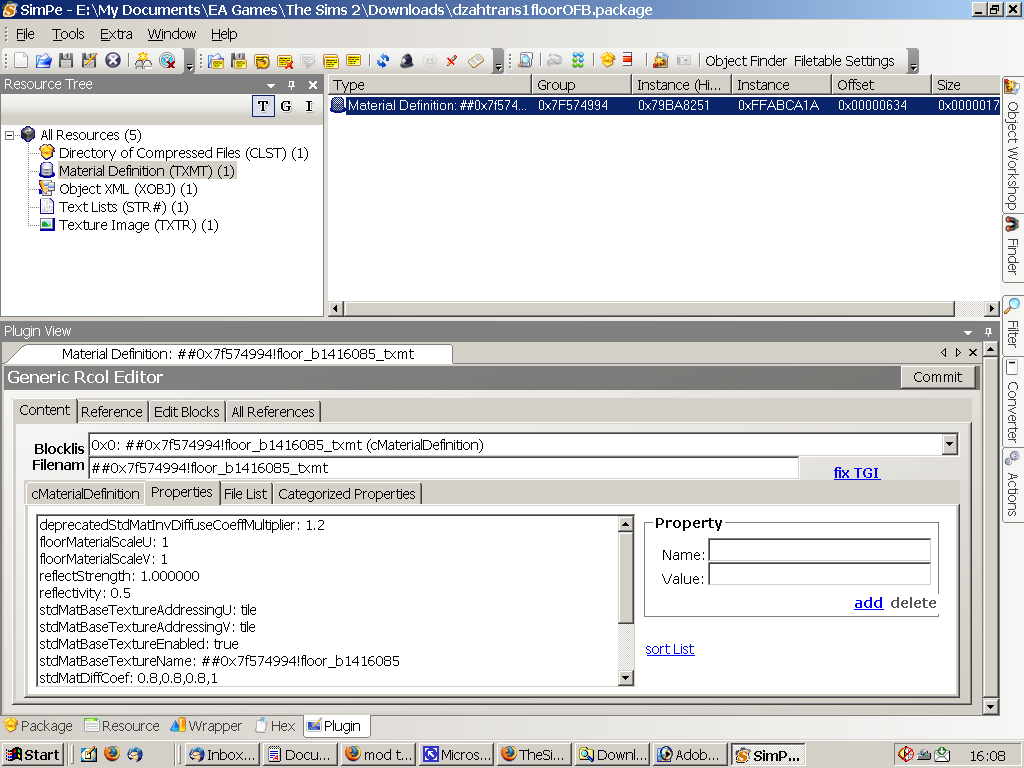Click the Save As floppy-with-pencil icon
This screenshot has height=768, width=1024.
click(89, 61)
